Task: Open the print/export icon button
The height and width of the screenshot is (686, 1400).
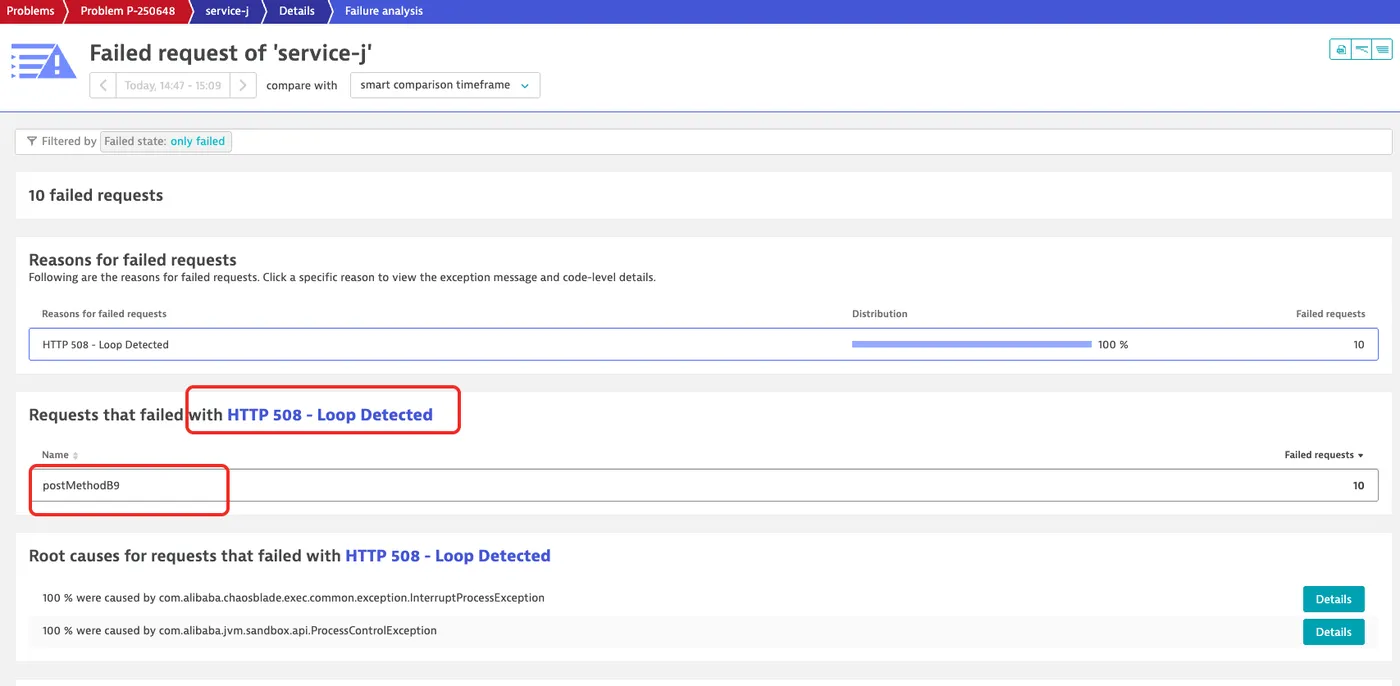Action: tap(1340, 49)
